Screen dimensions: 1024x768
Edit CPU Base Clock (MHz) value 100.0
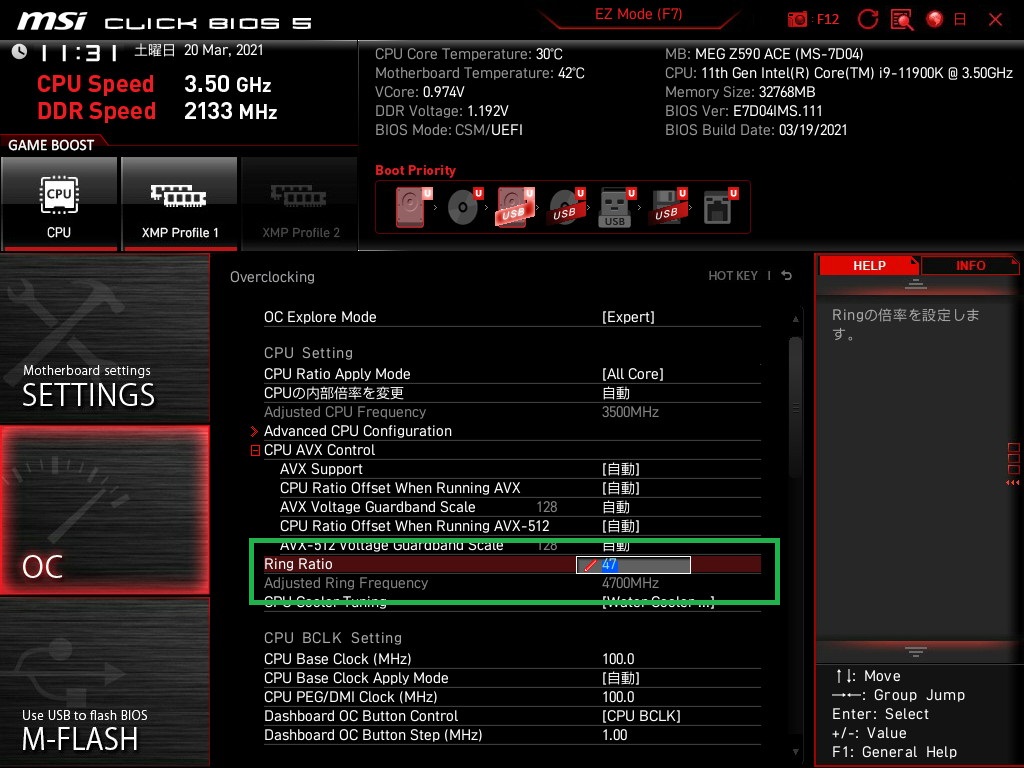tap(618, 658)
